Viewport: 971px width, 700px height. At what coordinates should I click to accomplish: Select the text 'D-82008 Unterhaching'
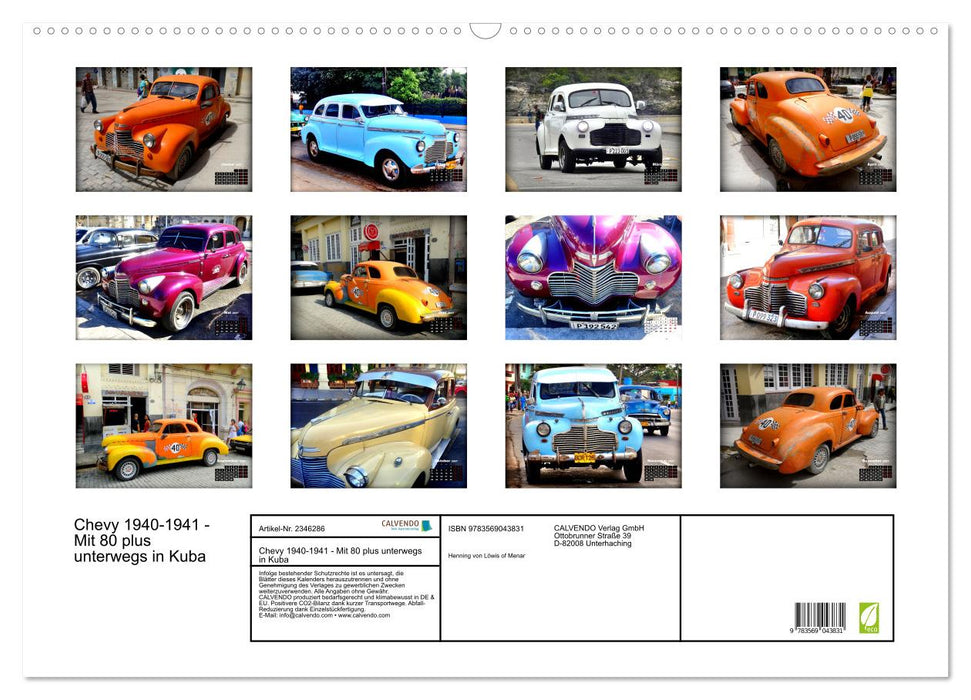tap(593, 543)
